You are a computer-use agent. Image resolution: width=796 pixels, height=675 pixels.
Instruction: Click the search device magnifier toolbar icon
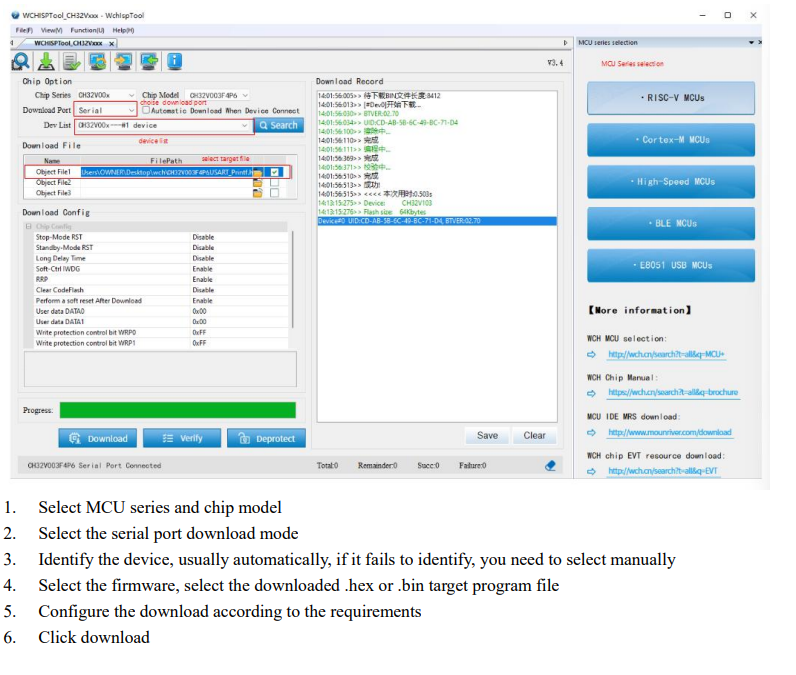point(21,62)
